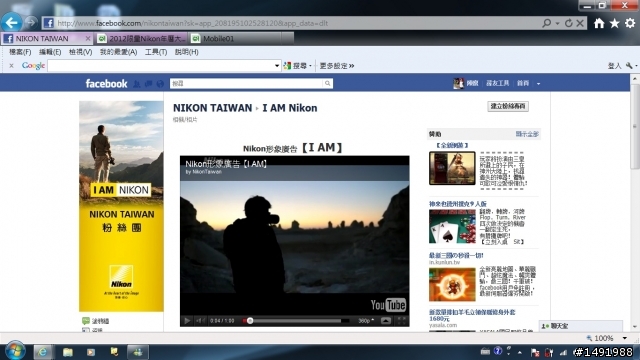The width and height of the screenshot is (640, 360).
Task: Open the Facebook account dropdown arrow
Action: pyautogui.click(x=538, y=83)
